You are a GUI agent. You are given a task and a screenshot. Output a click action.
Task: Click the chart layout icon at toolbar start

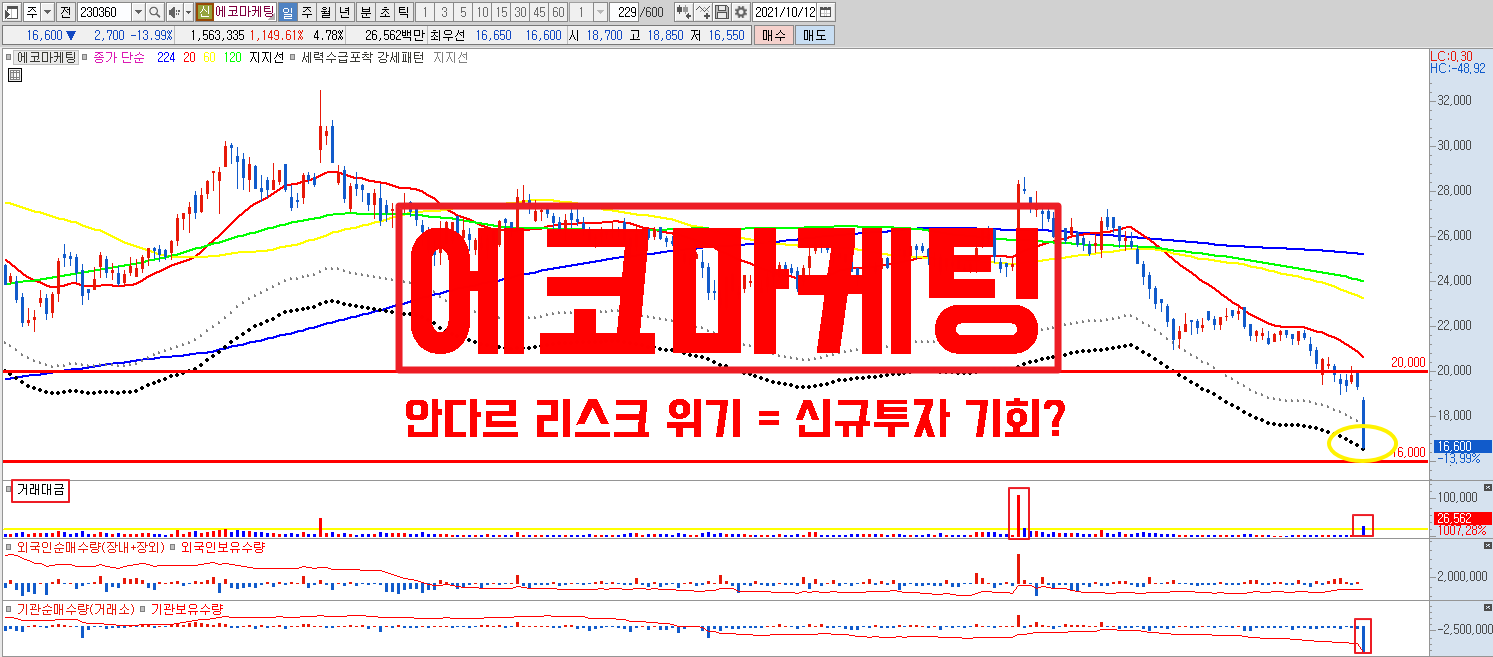12,12
